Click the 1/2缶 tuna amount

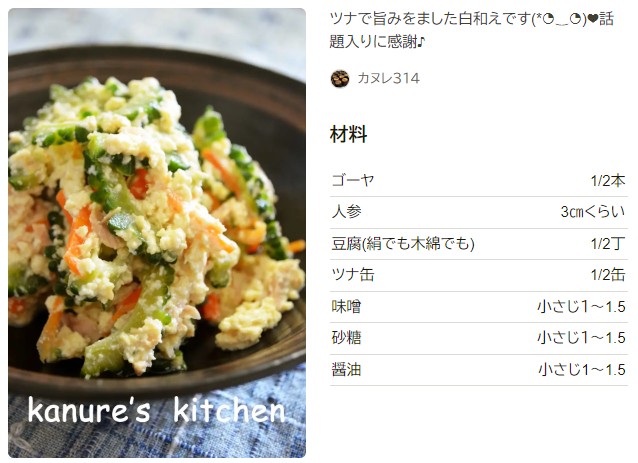pyautogui.click(x=608, y=275)
